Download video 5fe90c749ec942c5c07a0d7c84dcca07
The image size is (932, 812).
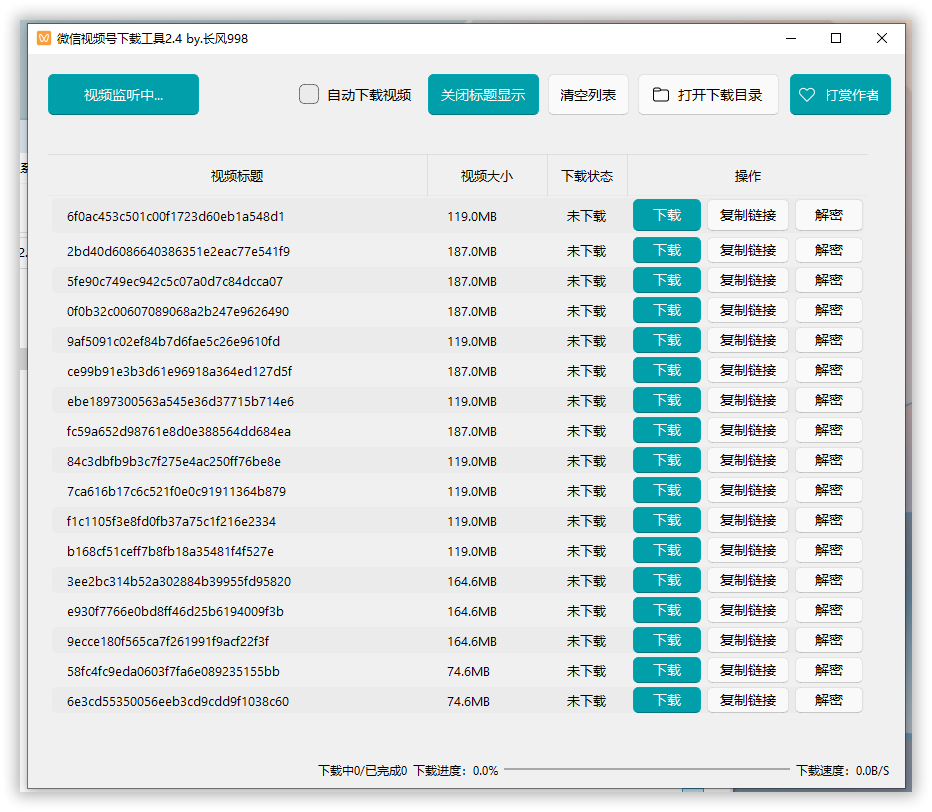(x=667, y=280)
